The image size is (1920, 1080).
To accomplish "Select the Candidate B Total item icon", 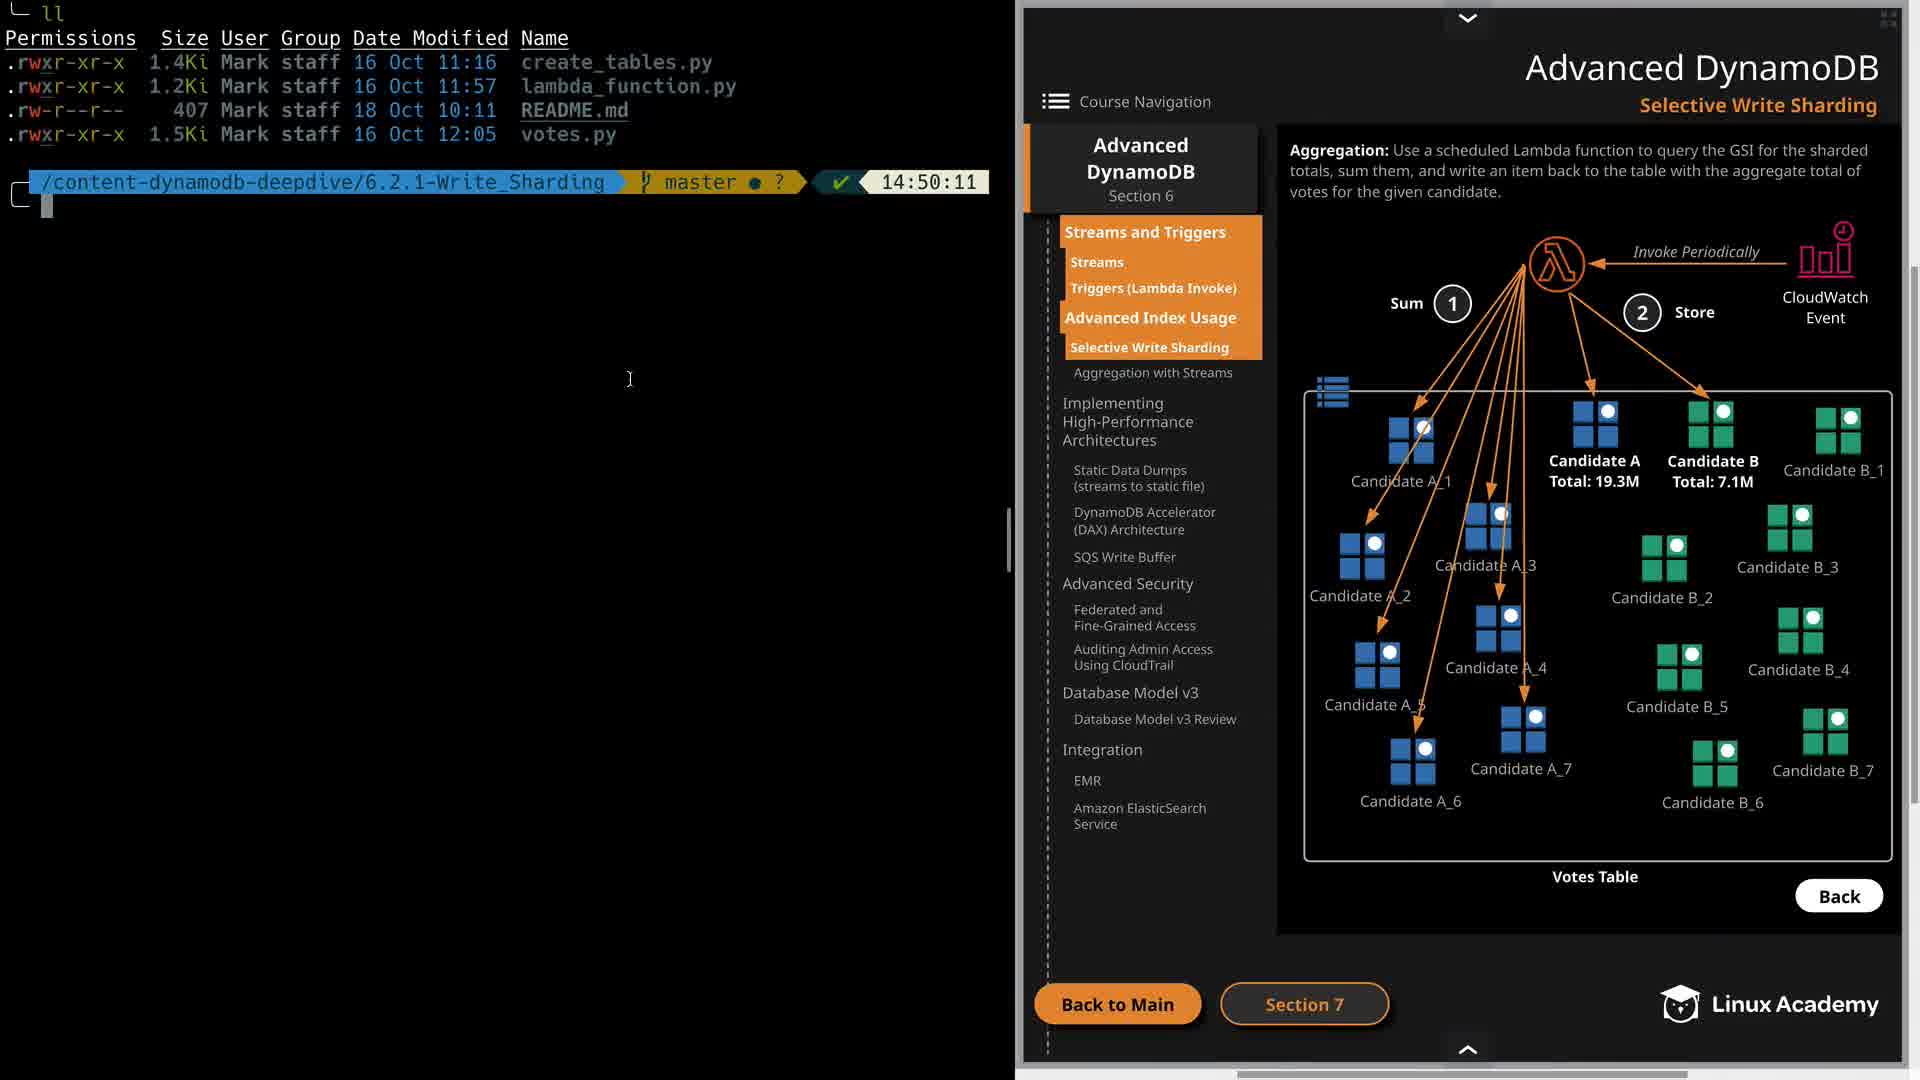I will point(1710,424).
